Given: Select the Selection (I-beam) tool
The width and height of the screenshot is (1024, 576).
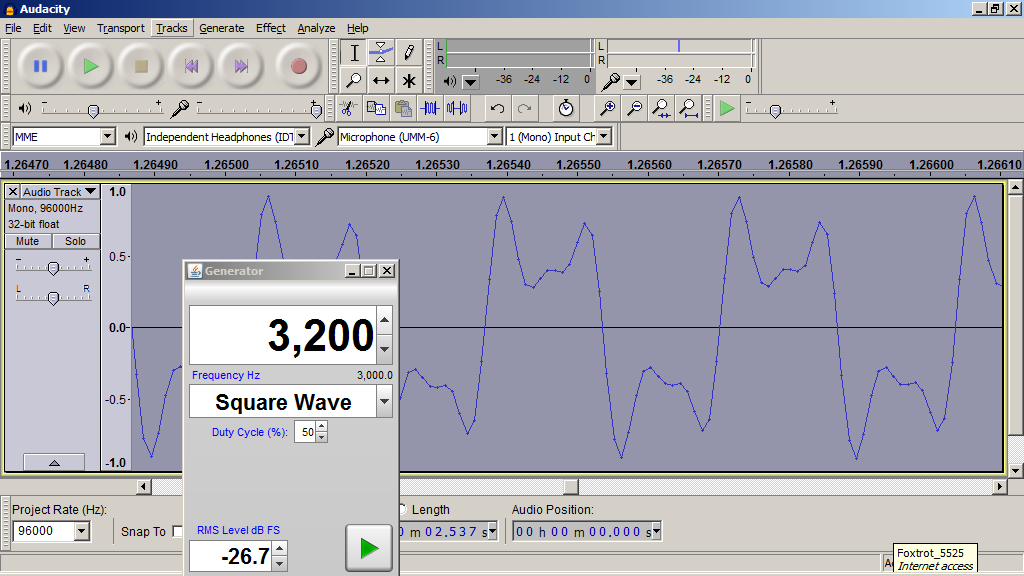Looking at the screenshot, I should [354, 52].
